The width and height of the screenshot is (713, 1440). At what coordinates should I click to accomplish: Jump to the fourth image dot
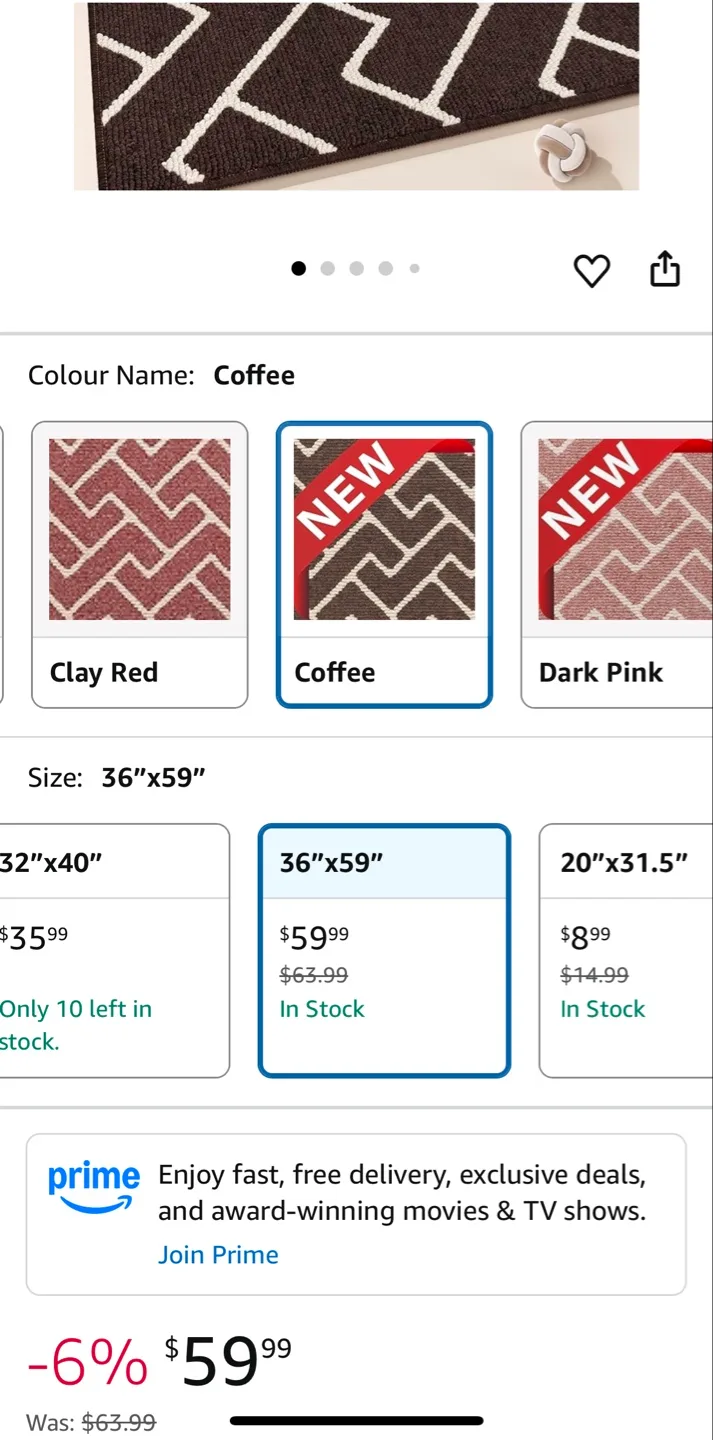click(x=385, y=268)
